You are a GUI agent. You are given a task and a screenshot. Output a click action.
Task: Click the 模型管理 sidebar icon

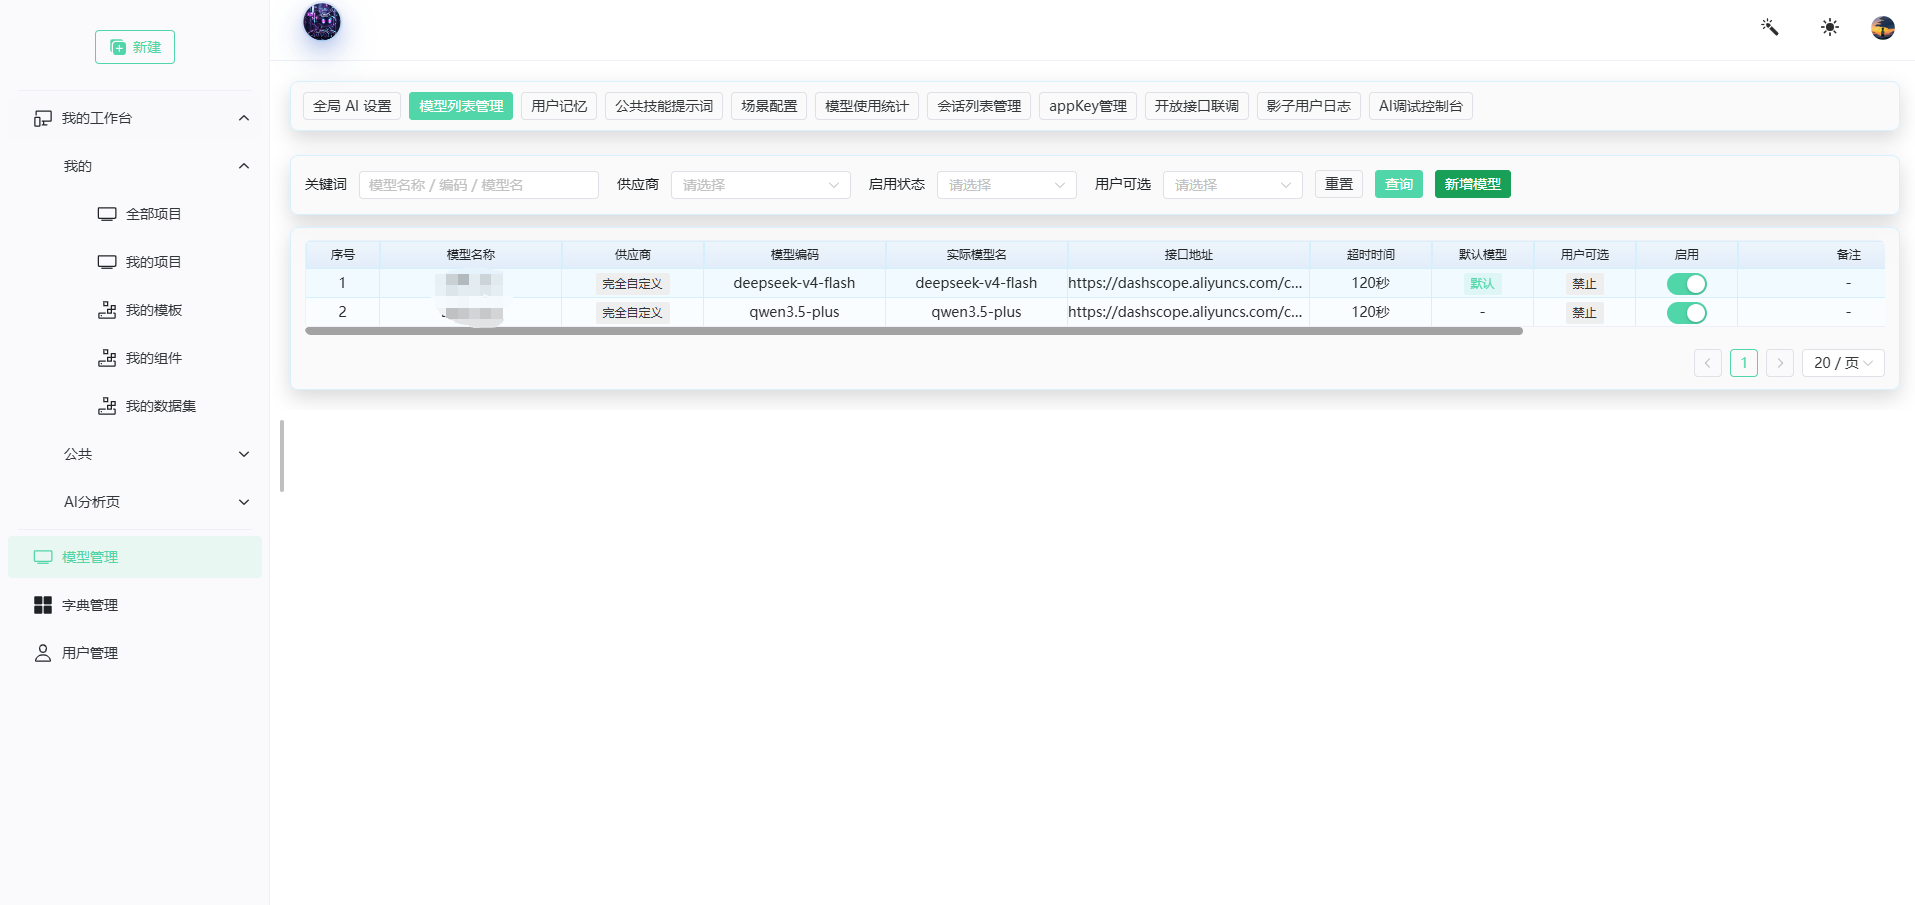[43, 557]
